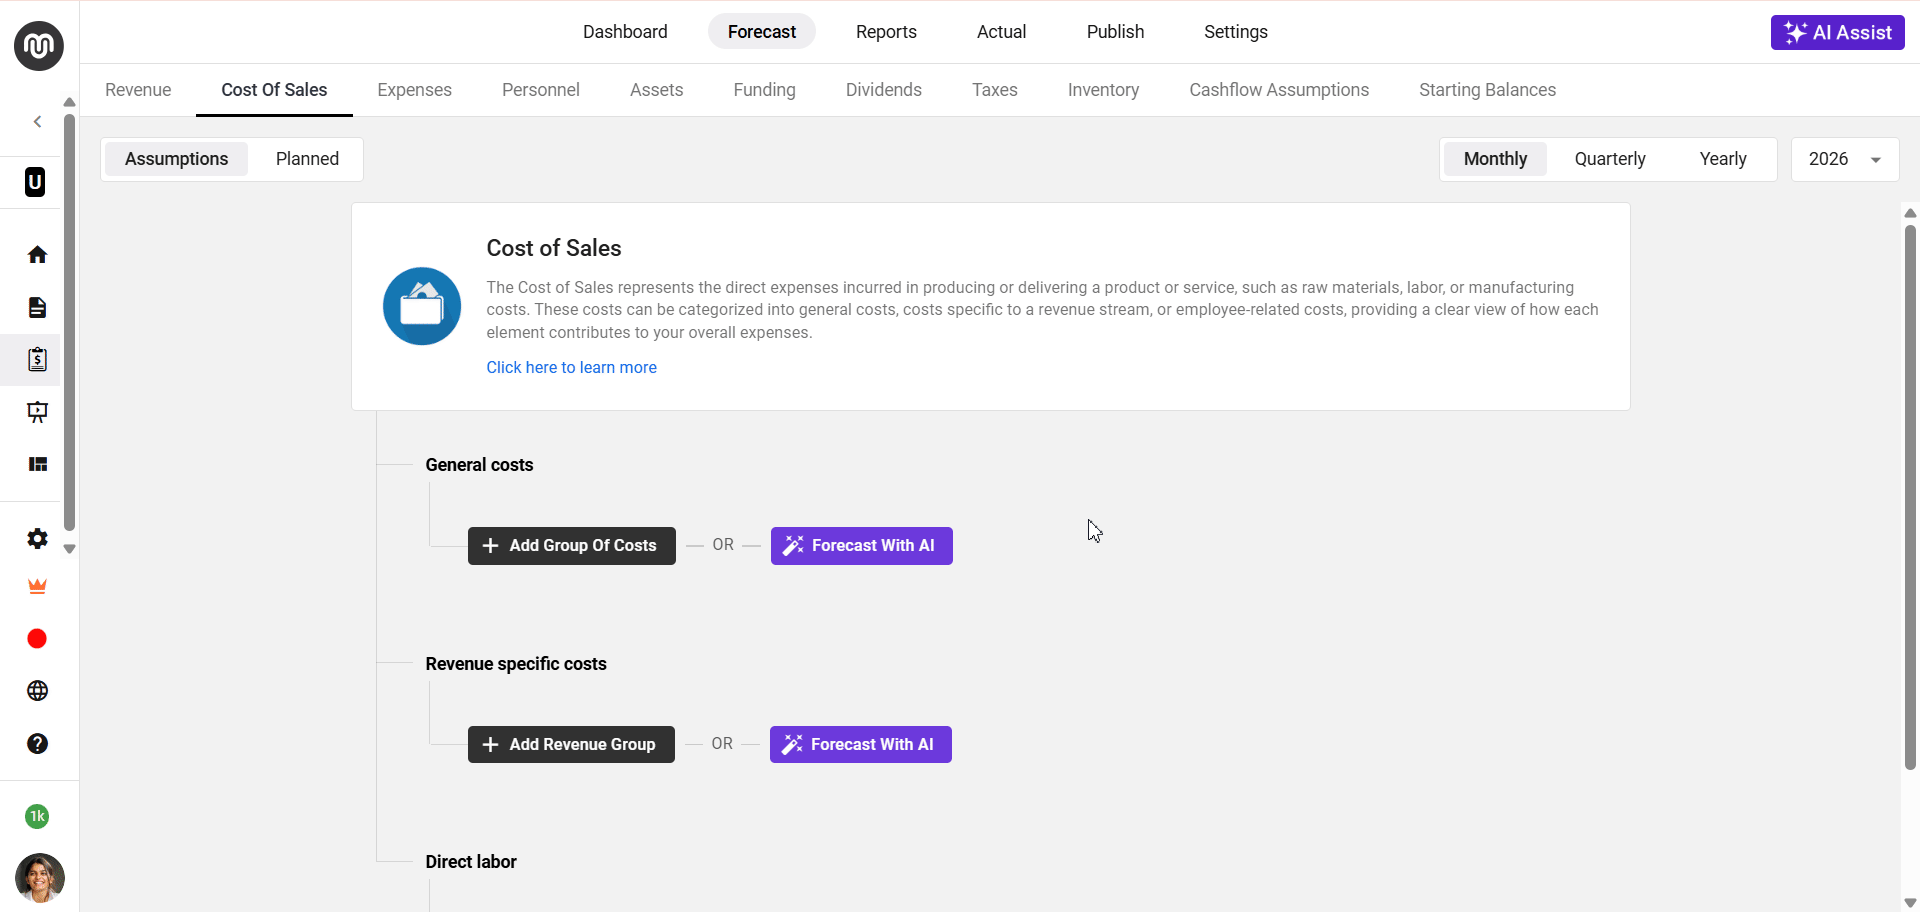The height and width of the screenshot is (912, 1920).
Task: Click Add Group Of Costs button
Action: pos(571,546)
